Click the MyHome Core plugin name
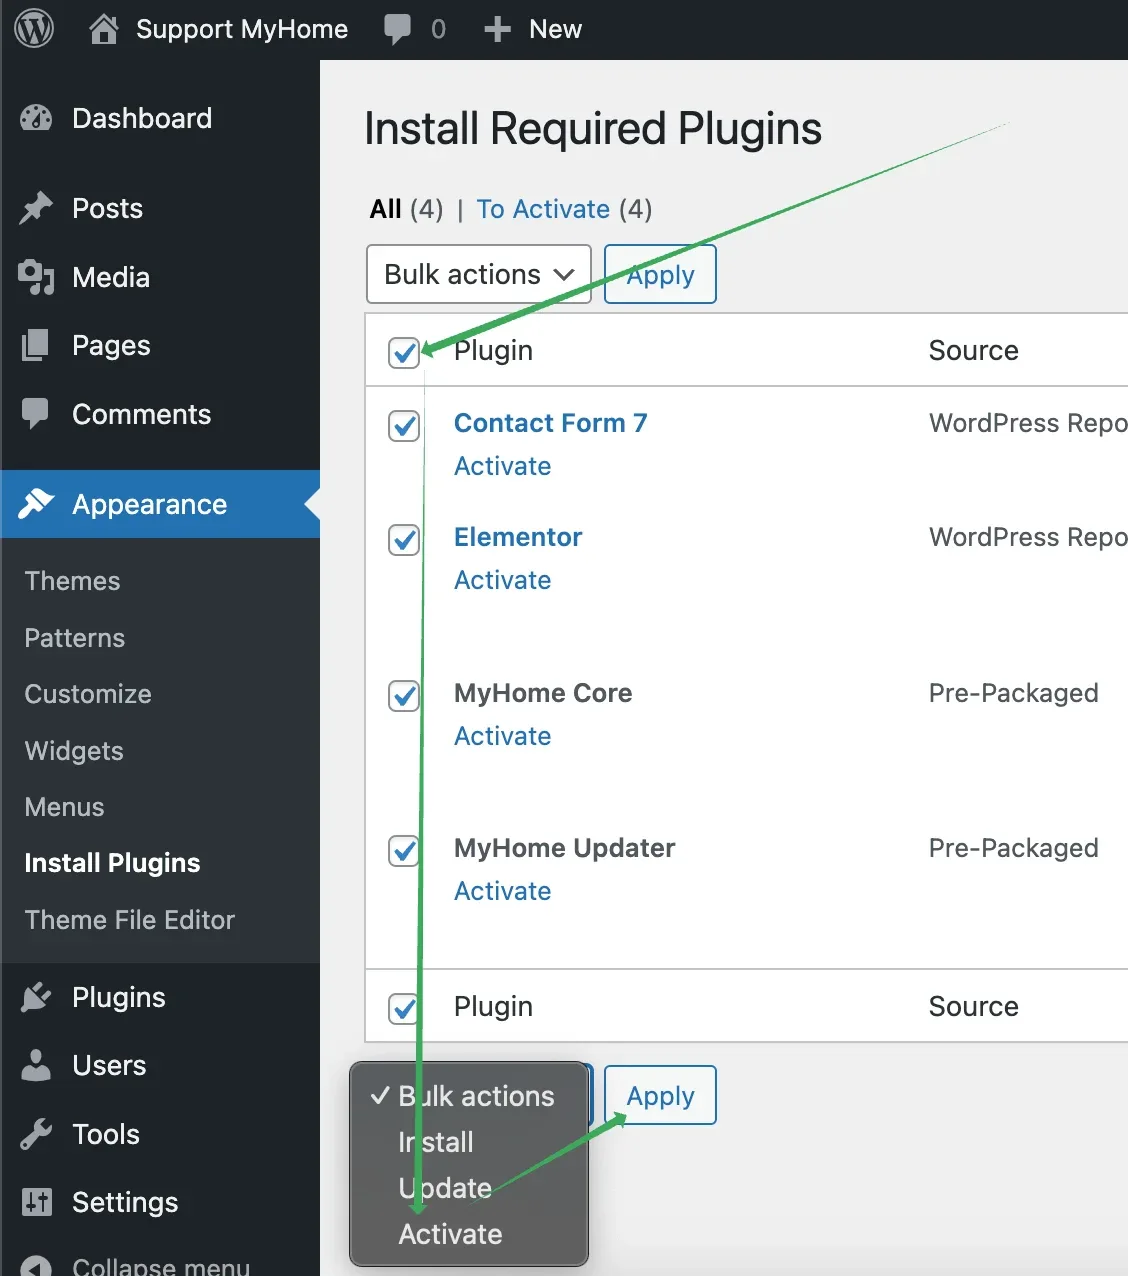Viewport: 1128px width, 1276px height. click(543, 693)
